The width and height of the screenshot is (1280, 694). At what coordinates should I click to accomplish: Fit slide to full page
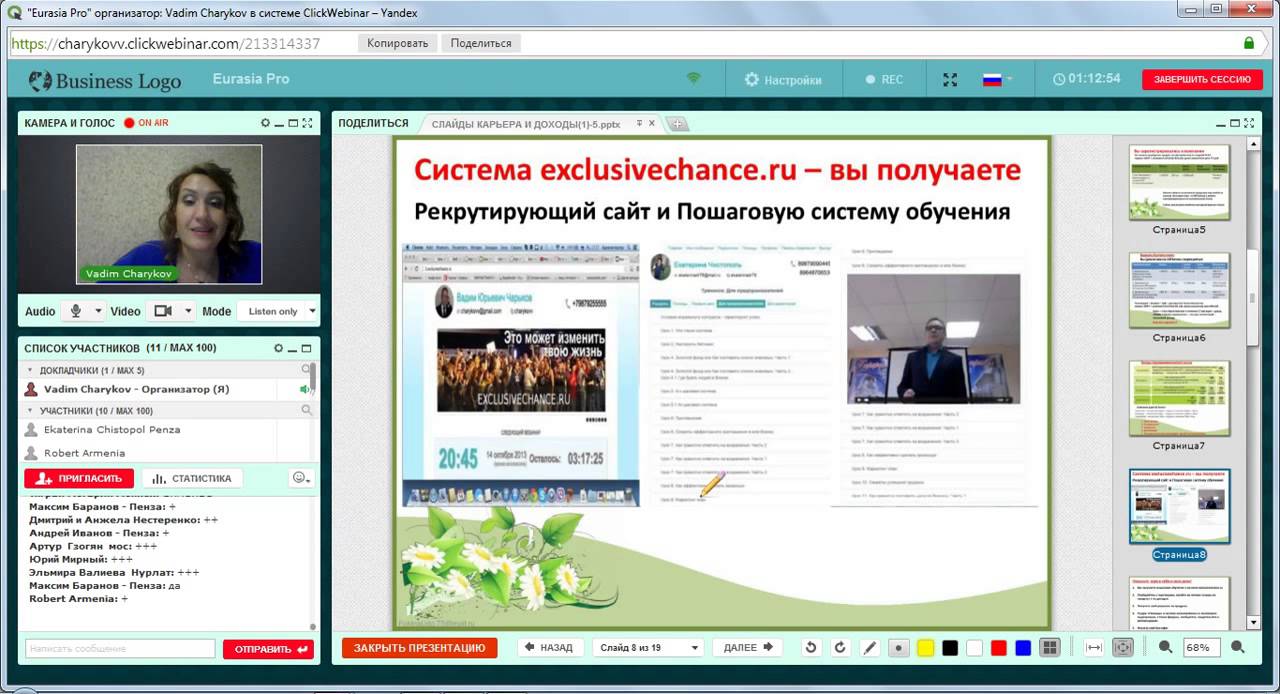pyautogui.click(x=1122, y=648)
